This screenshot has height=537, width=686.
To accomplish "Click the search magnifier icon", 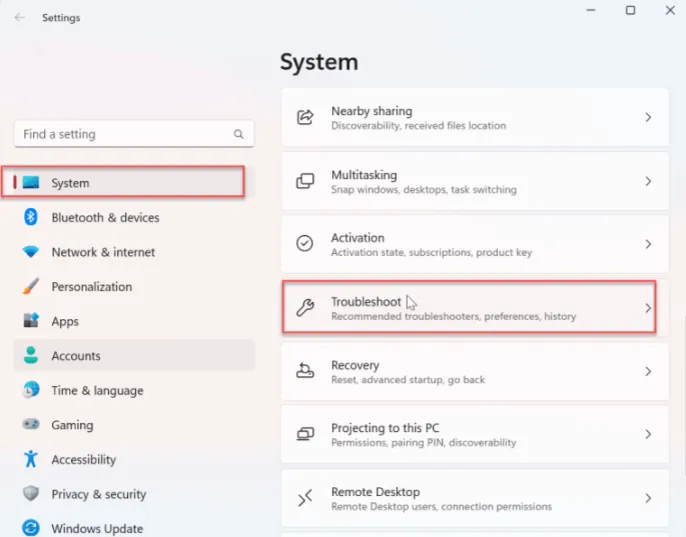I will tap(239, 134).
